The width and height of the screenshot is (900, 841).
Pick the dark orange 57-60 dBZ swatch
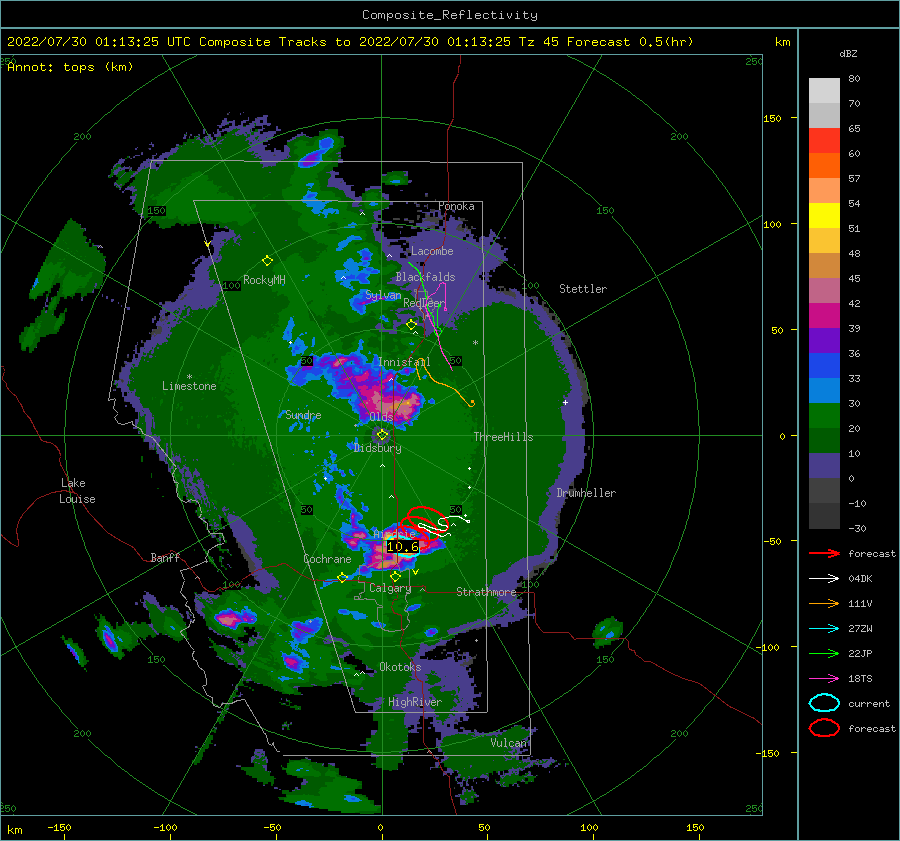point(824,165)
